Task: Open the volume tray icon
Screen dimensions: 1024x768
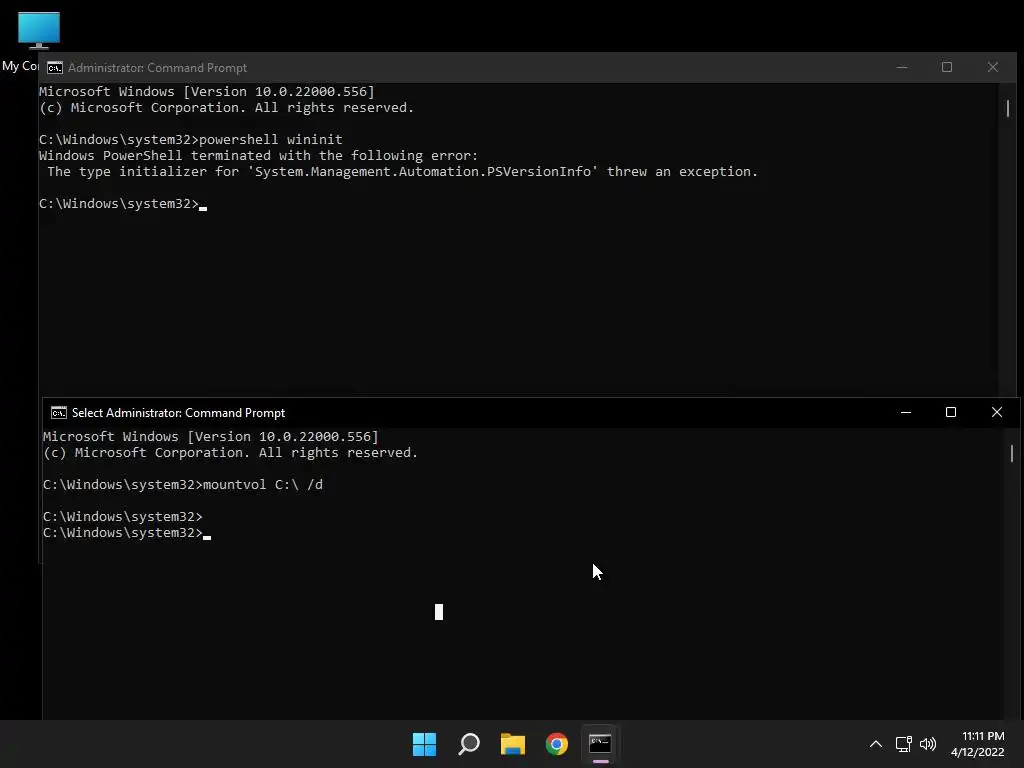Action: (x=927, y=744)
